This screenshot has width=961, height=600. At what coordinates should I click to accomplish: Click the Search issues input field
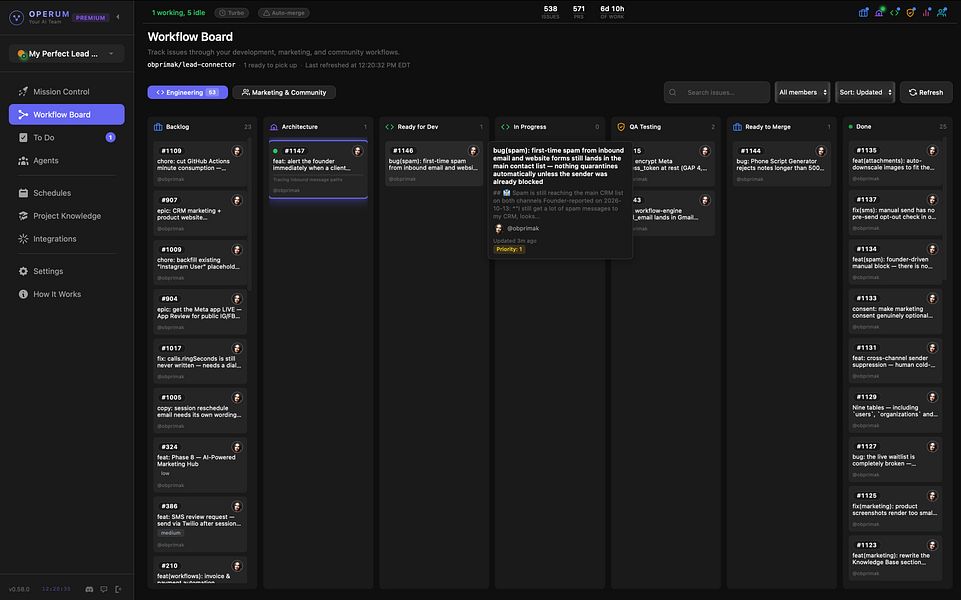(717, 93)
